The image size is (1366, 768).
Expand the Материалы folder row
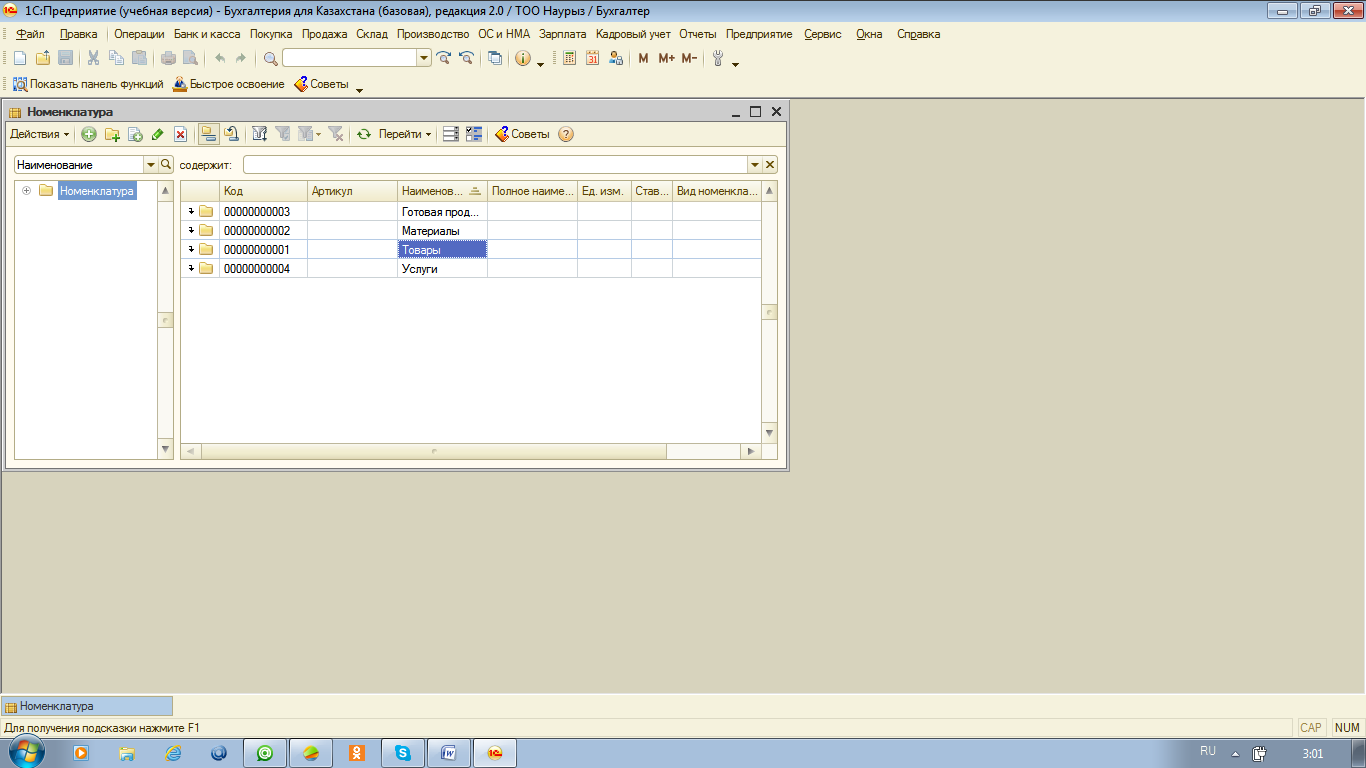pos(192,230)
